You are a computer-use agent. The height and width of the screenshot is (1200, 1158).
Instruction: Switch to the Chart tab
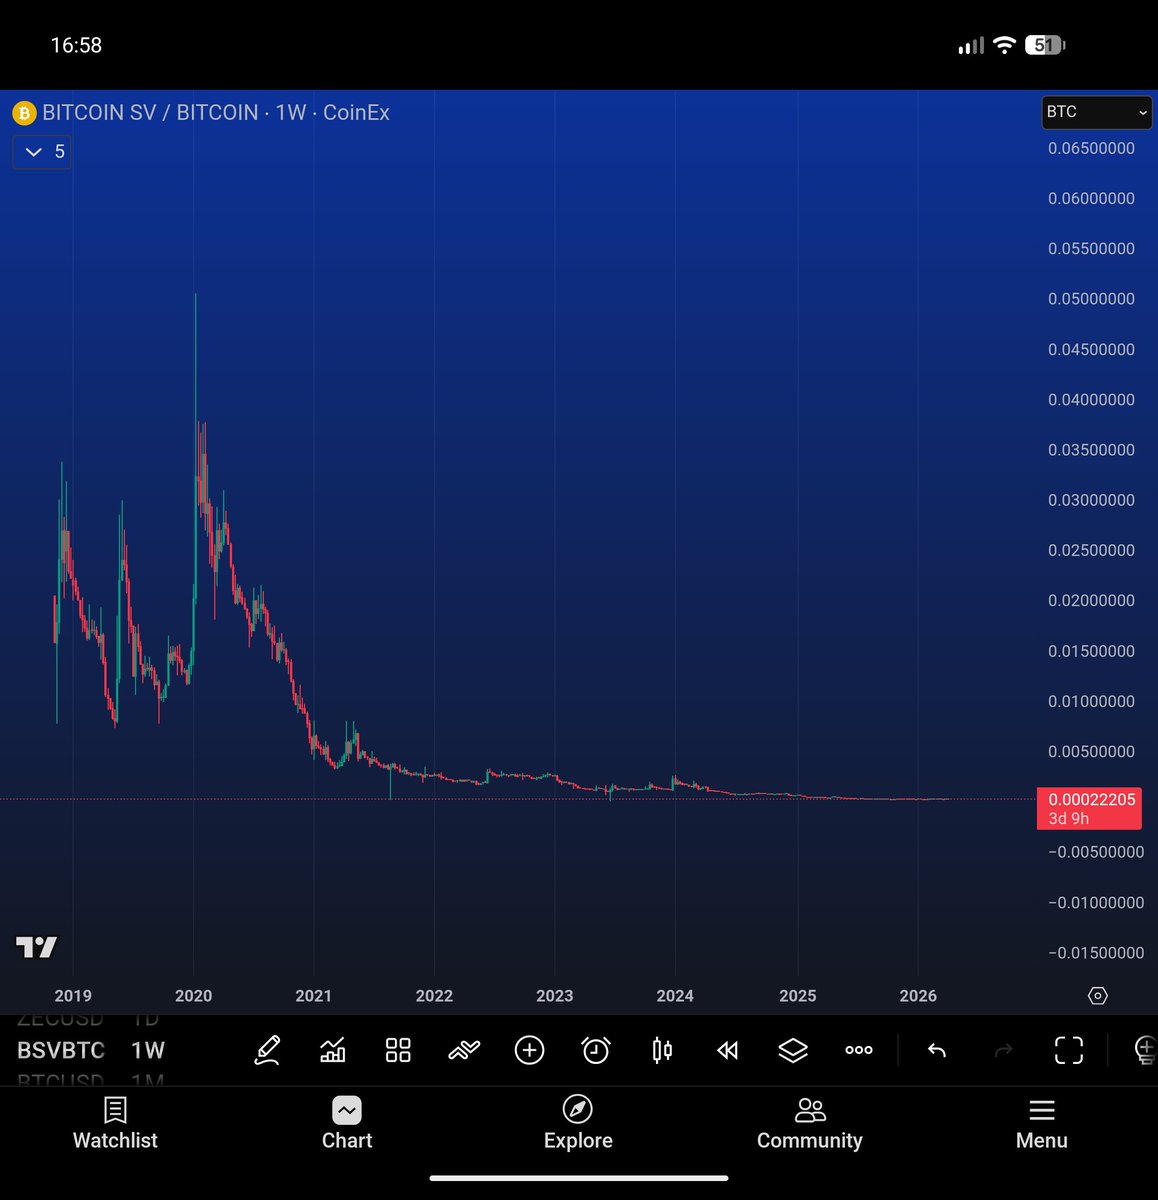click(x=347, y=1123)
